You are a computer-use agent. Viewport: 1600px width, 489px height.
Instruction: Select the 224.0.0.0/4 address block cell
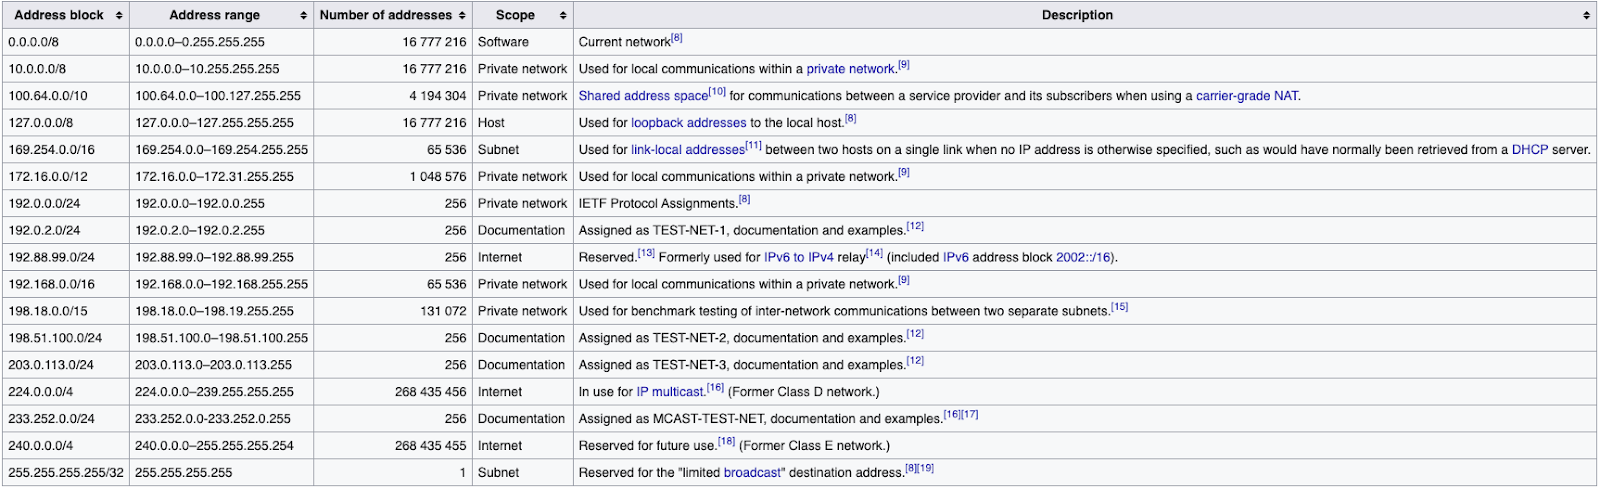(66, 393)
